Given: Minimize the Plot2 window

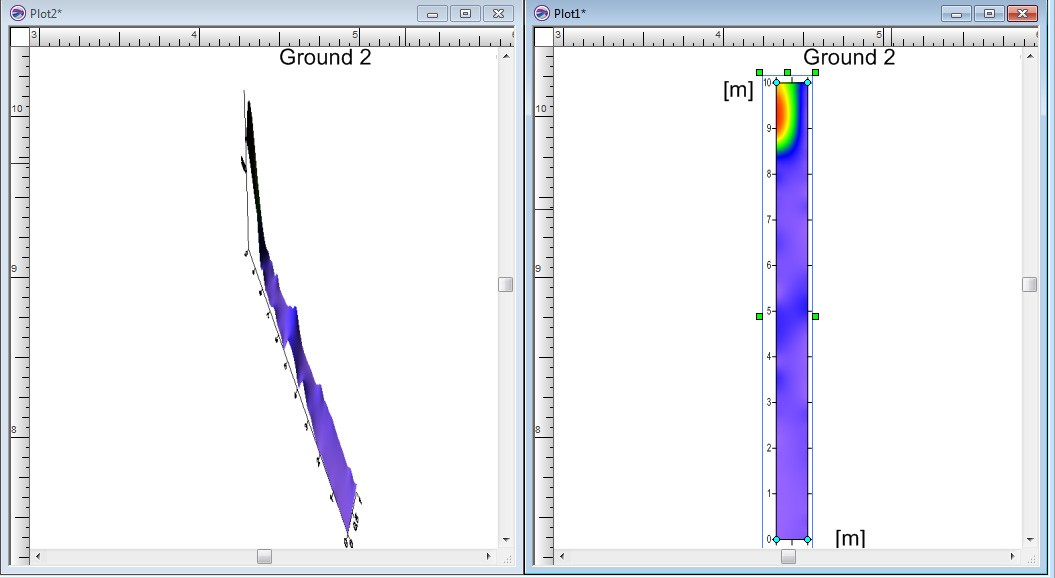Looking at the screenshot, I should (432, 13).
